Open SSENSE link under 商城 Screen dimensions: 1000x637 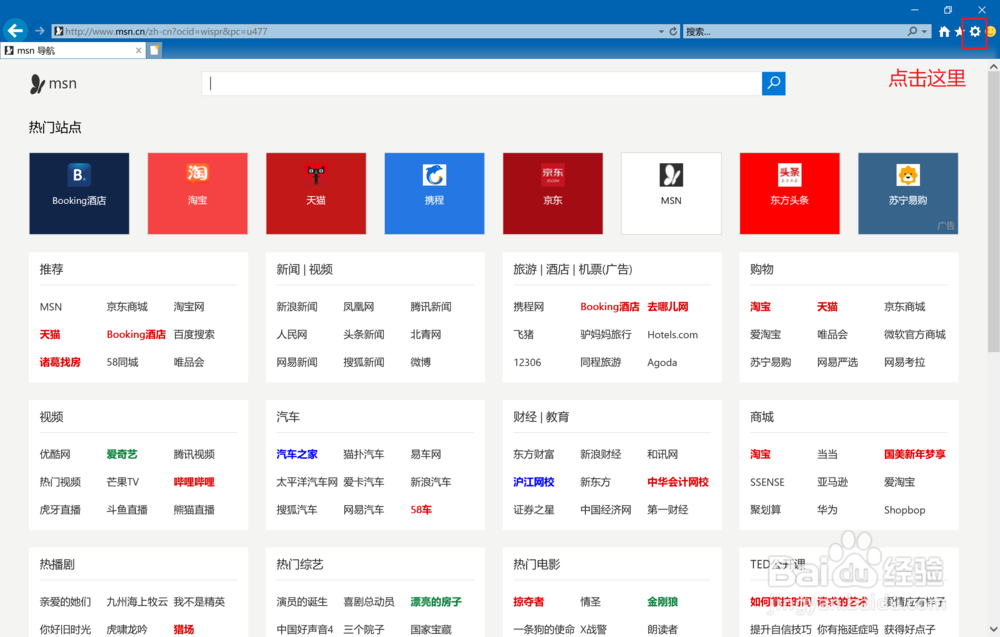click(767, 482)
